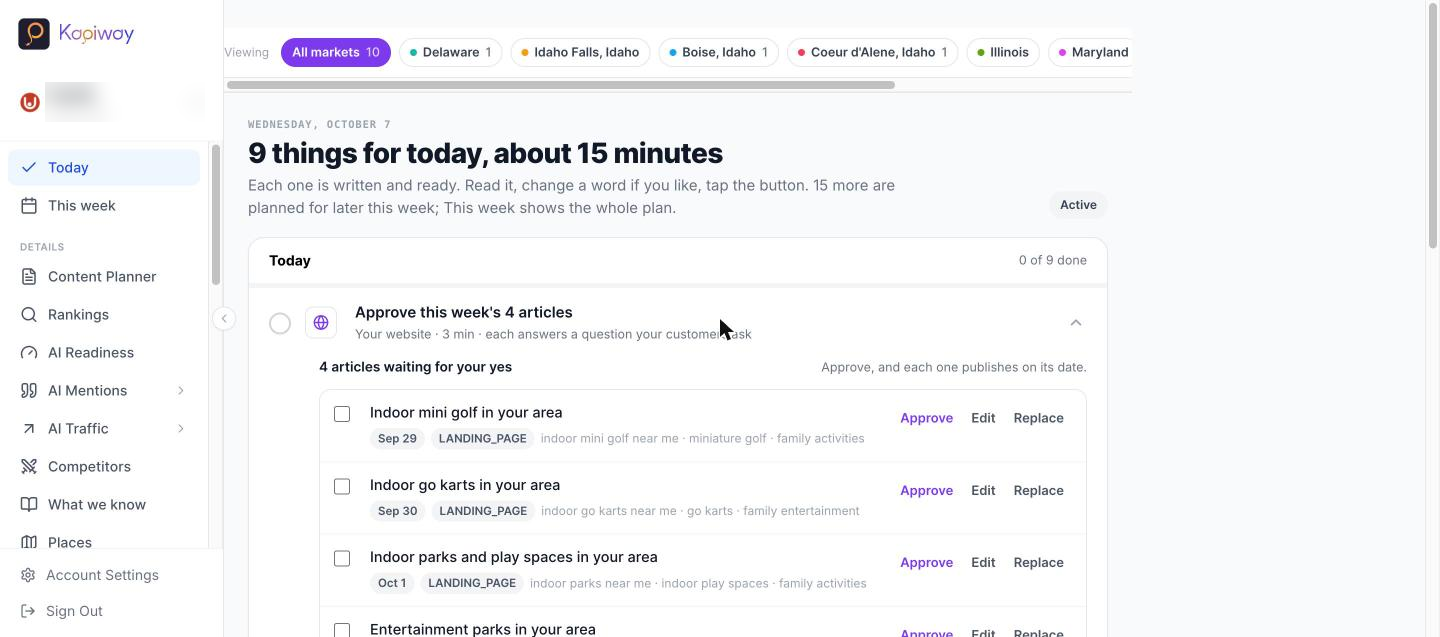
Task: Open the This week plan
Action: [104, 205]
